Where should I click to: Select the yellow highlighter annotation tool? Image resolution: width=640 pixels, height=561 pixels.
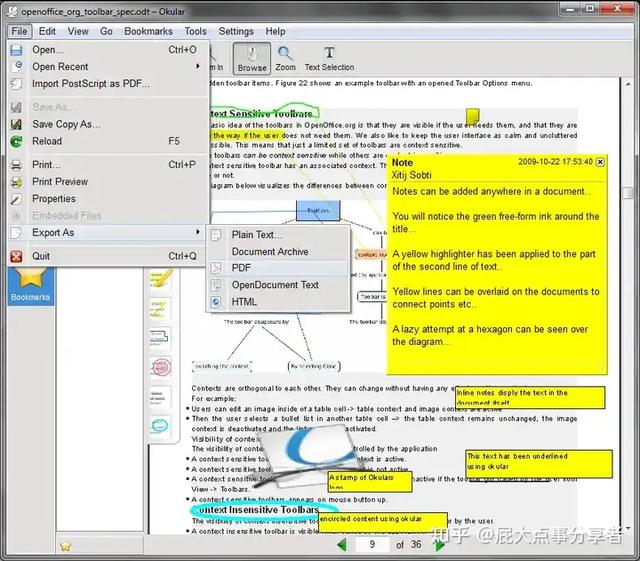click(160, 278)
